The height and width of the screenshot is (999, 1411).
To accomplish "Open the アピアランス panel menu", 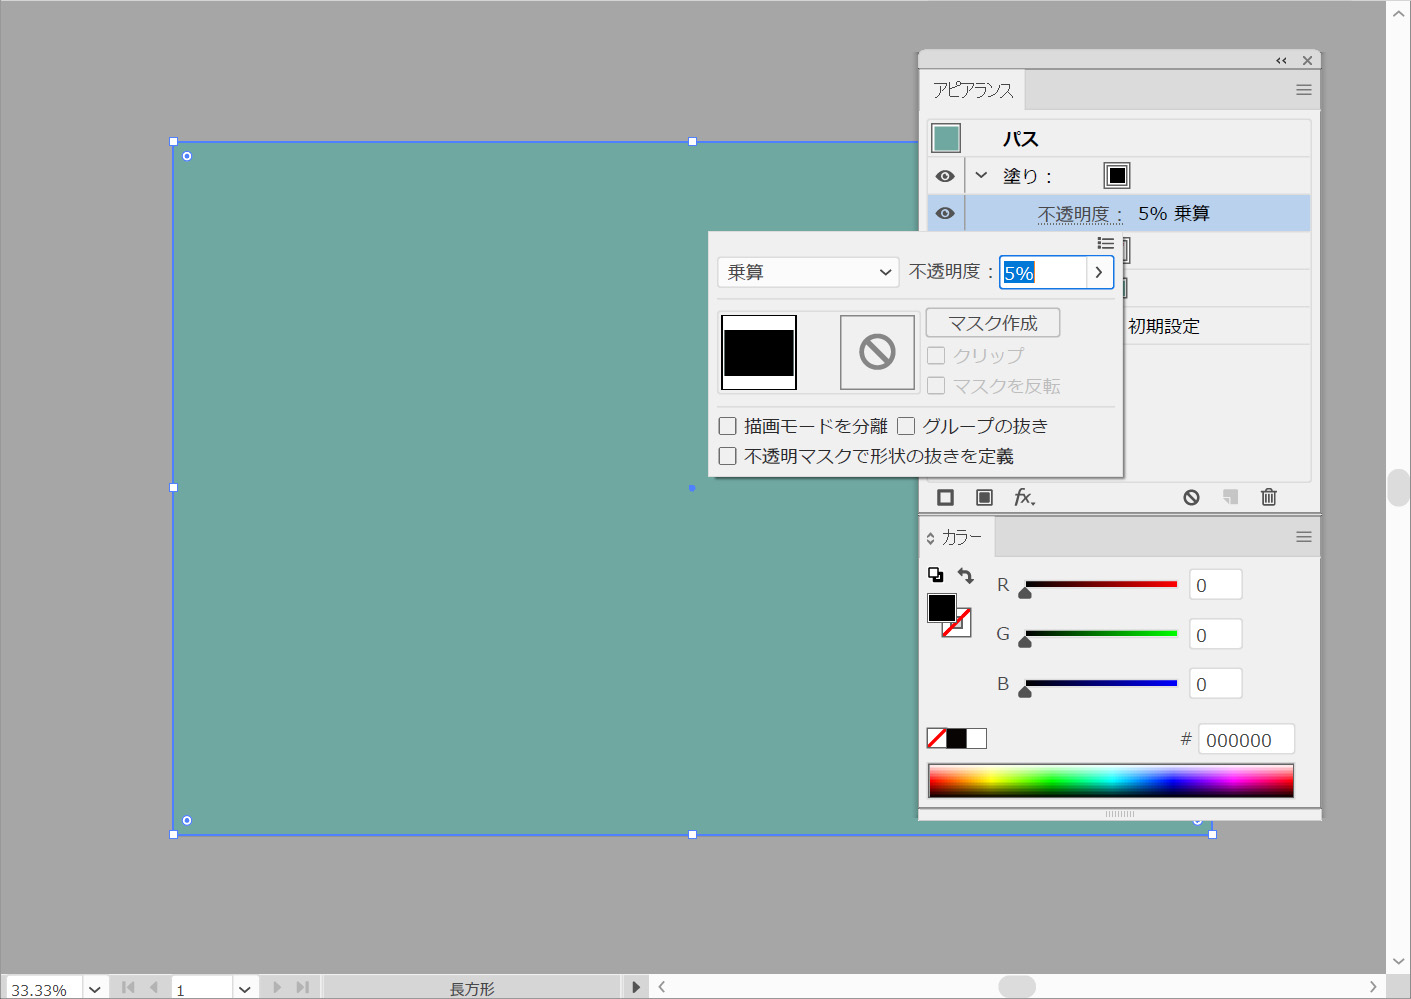I will 1303,90.
